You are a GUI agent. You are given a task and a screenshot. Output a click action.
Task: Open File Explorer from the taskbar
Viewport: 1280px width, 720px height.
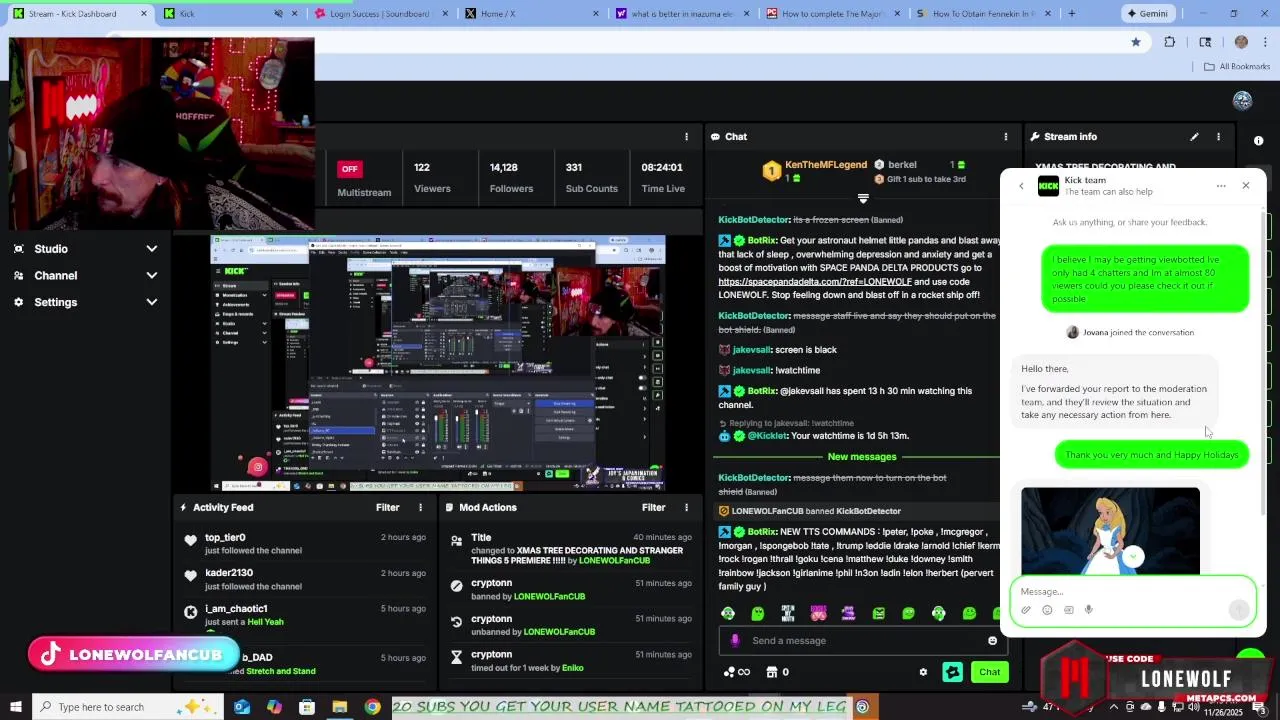click(340, 707)
